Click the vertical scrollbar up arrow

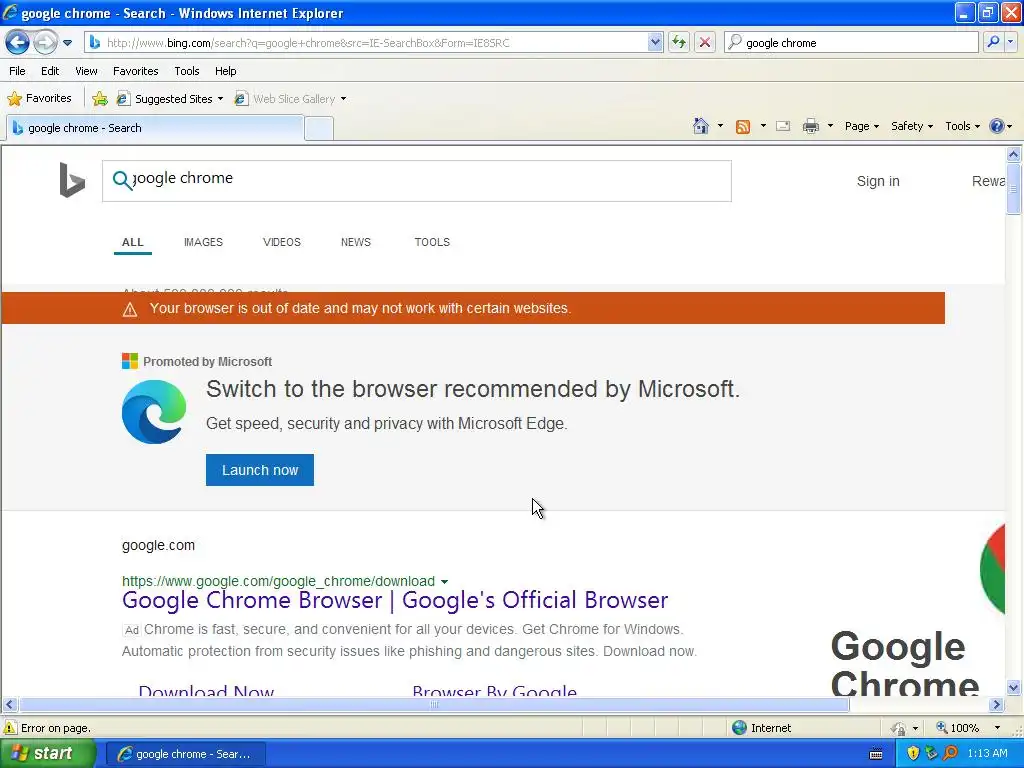1014,155
